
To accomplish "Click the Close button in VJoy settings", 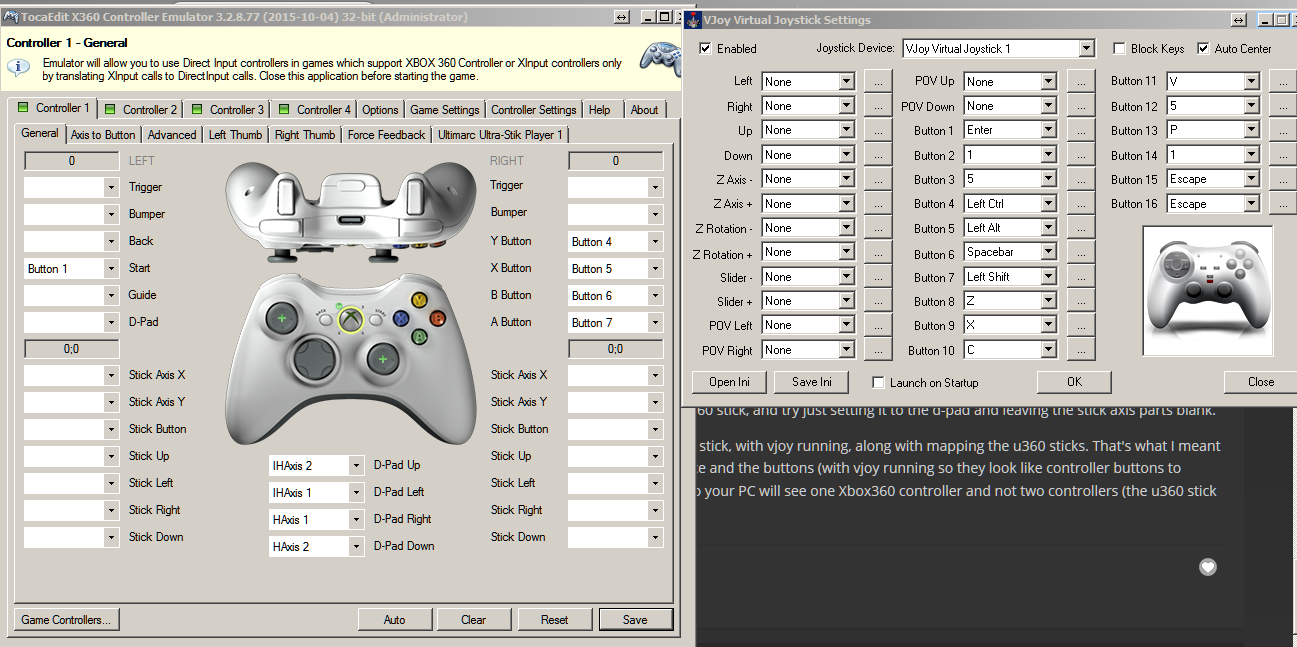I will point(1260,382).
